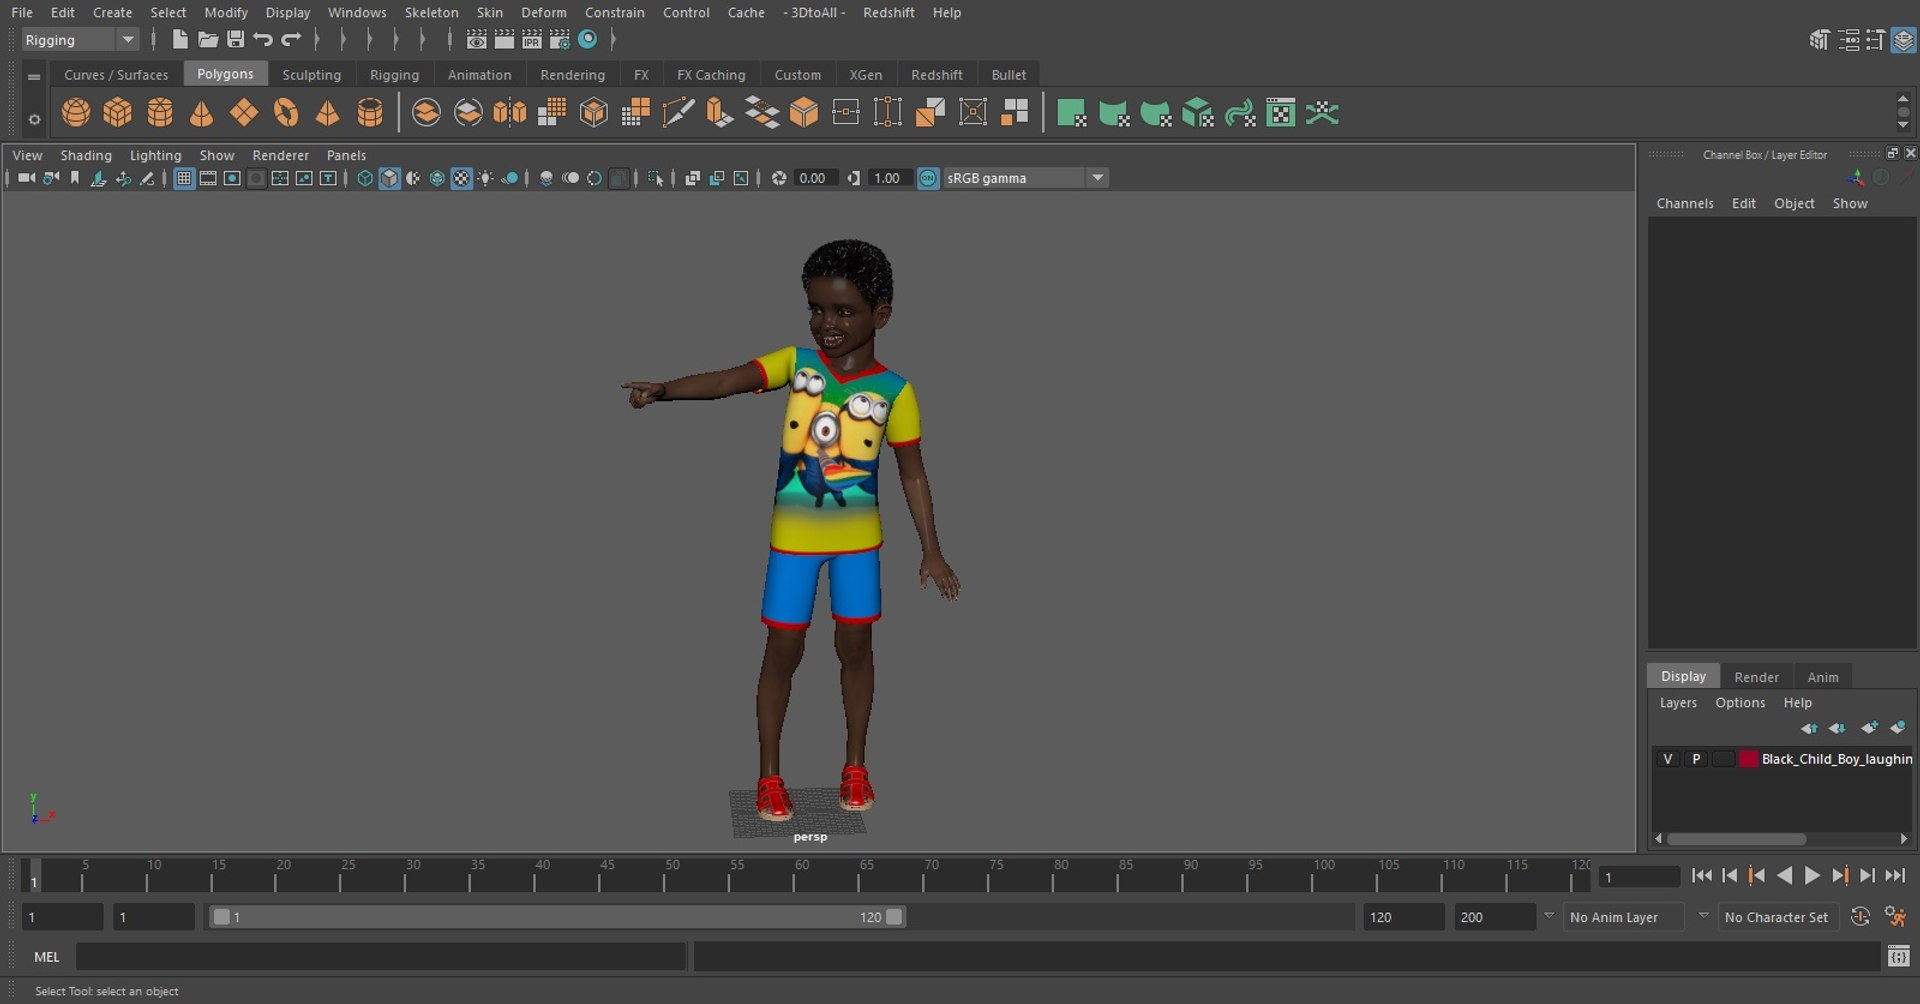The height and width of the screenshot is (1004, 1920).
Task: Toggle smooth shade all in viewport
Action: pyautogui.click(x=389, y=178)
